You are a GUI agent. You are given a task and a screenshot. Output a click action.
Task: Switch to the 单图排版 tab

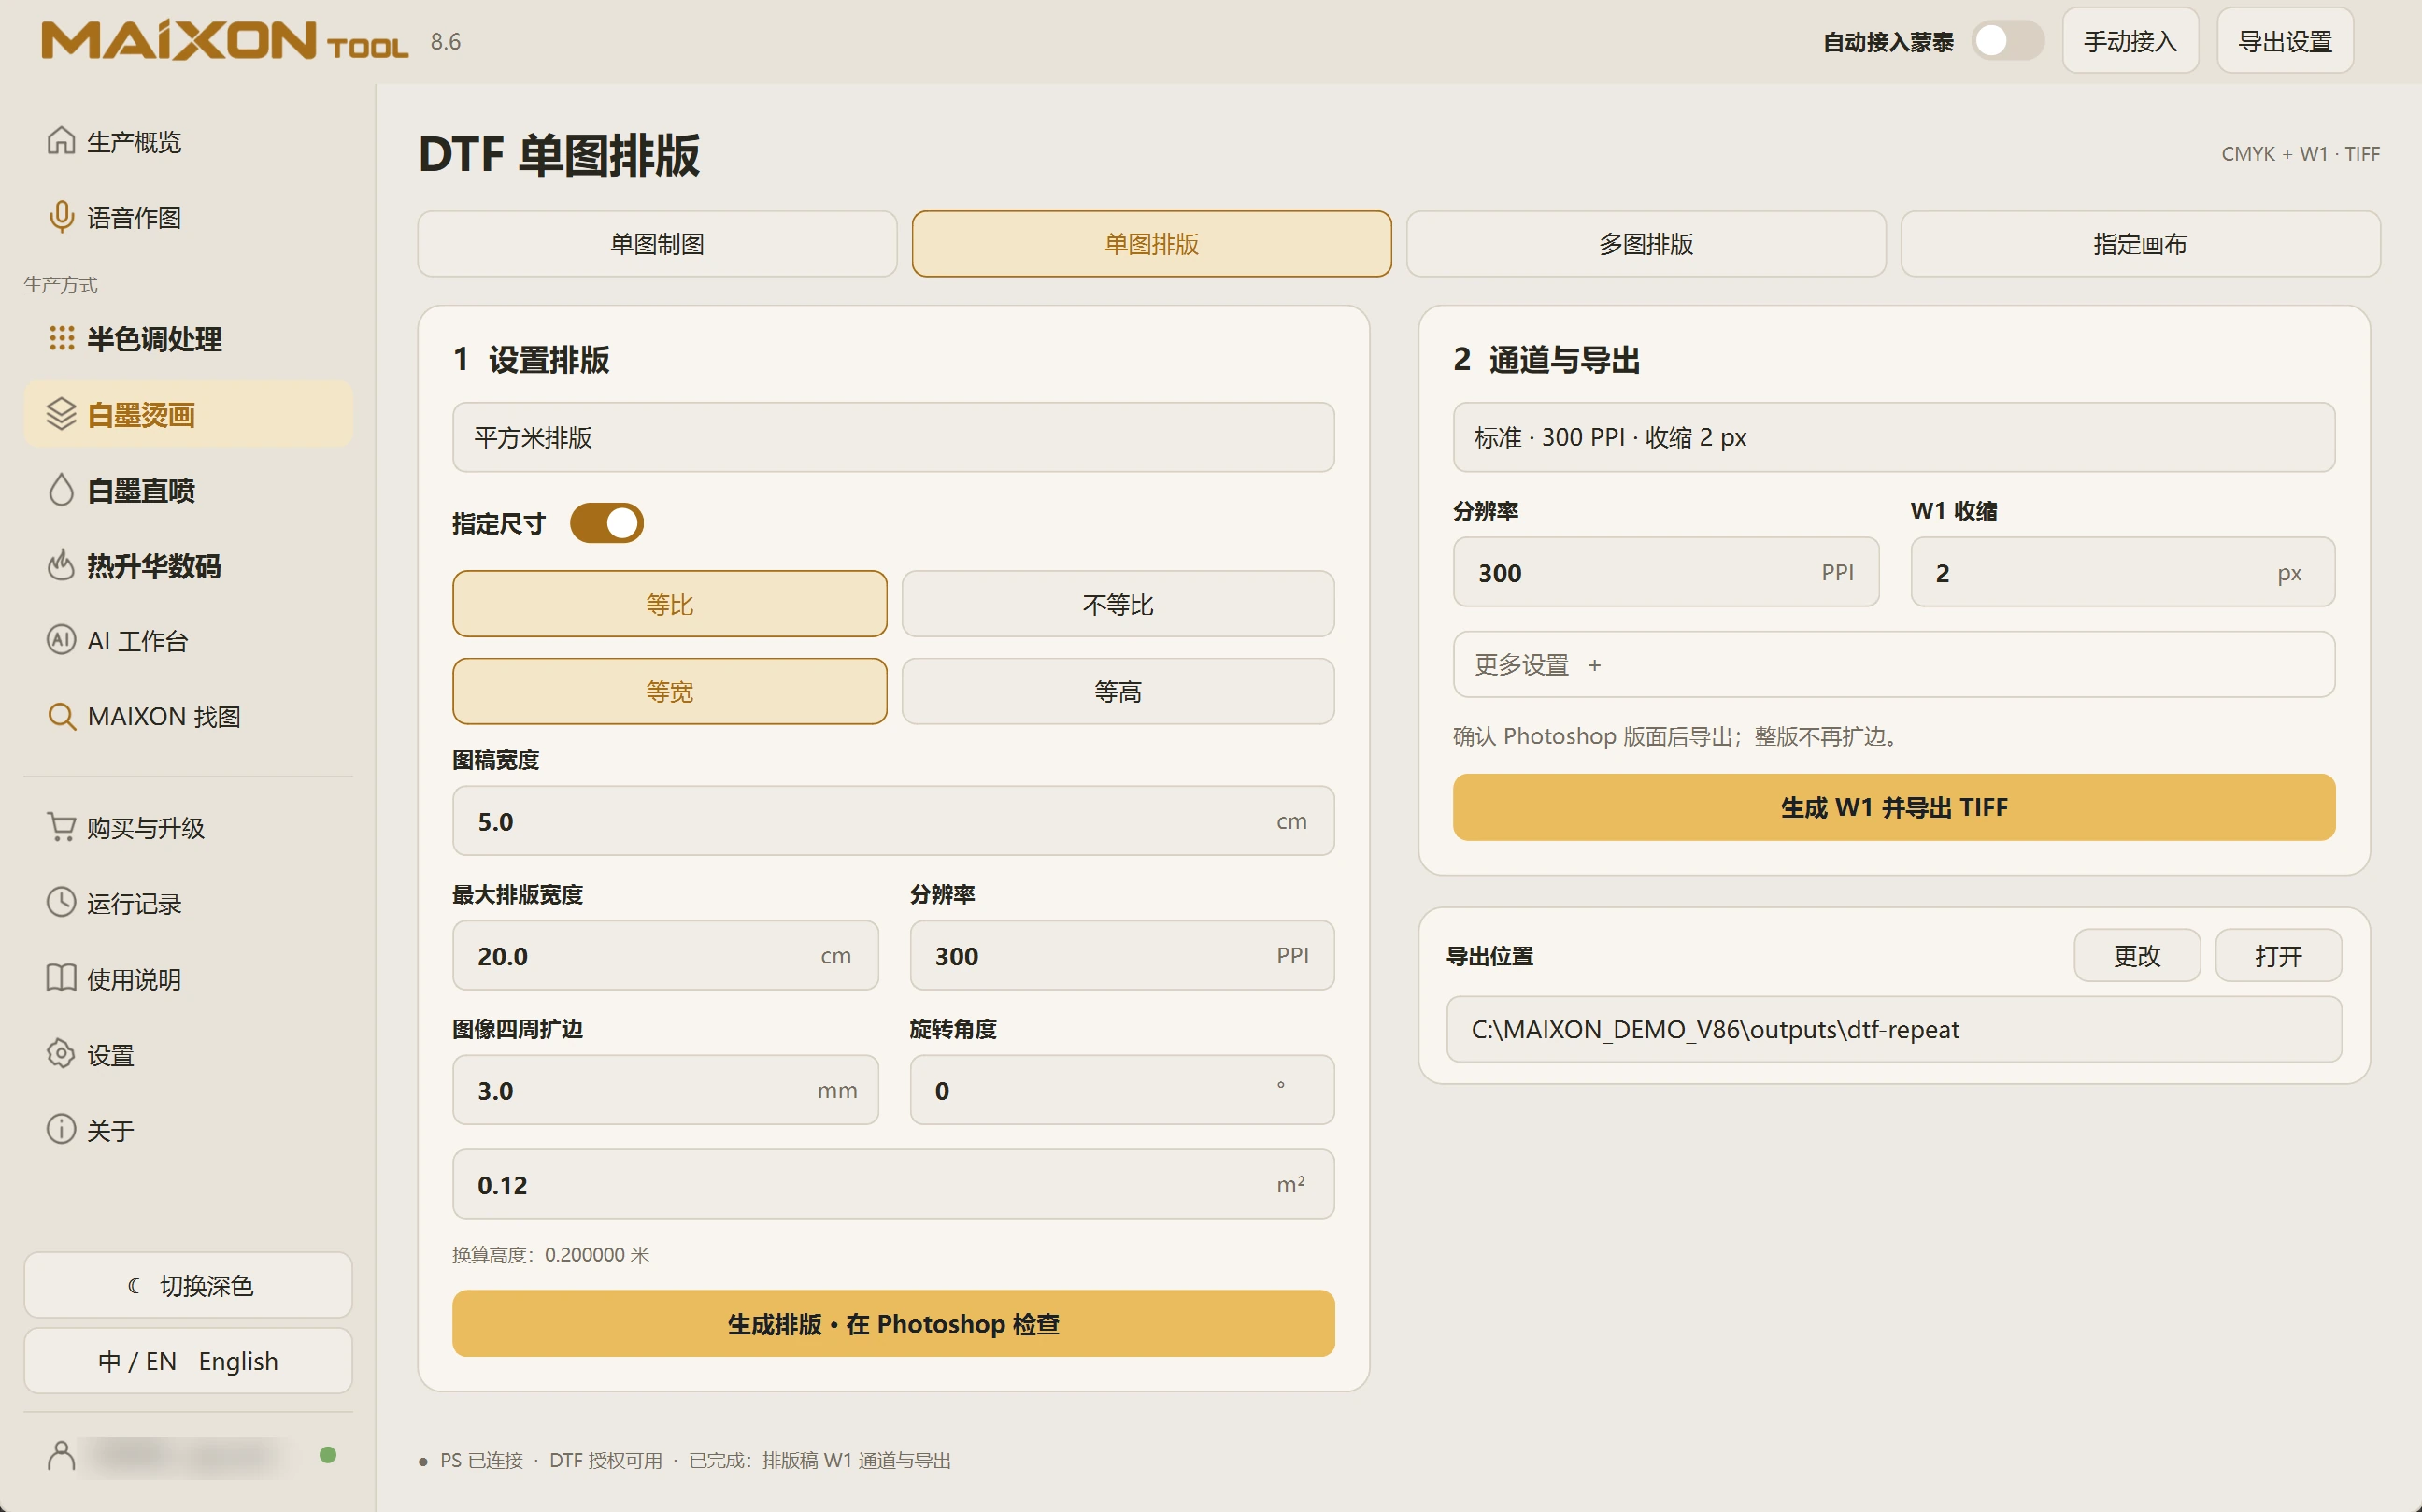click(1151, 244)
